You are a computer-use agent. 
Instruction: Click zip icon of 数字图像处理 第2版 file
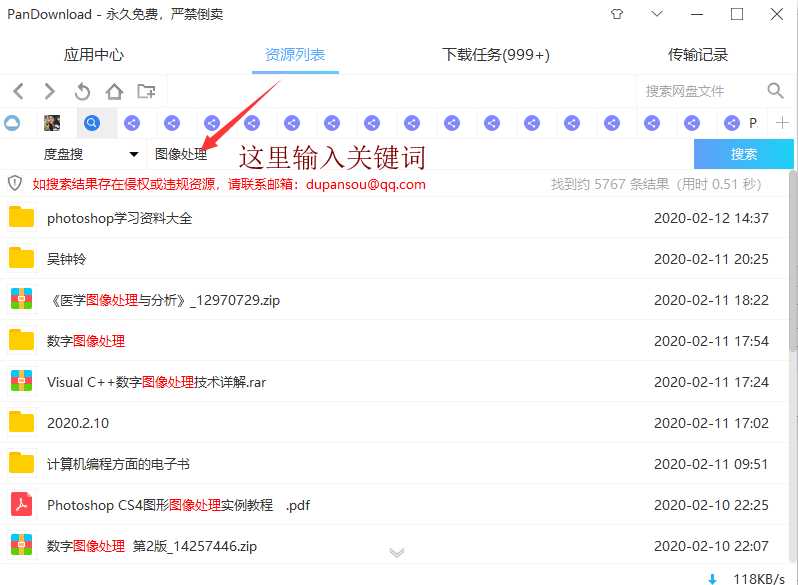21,545
